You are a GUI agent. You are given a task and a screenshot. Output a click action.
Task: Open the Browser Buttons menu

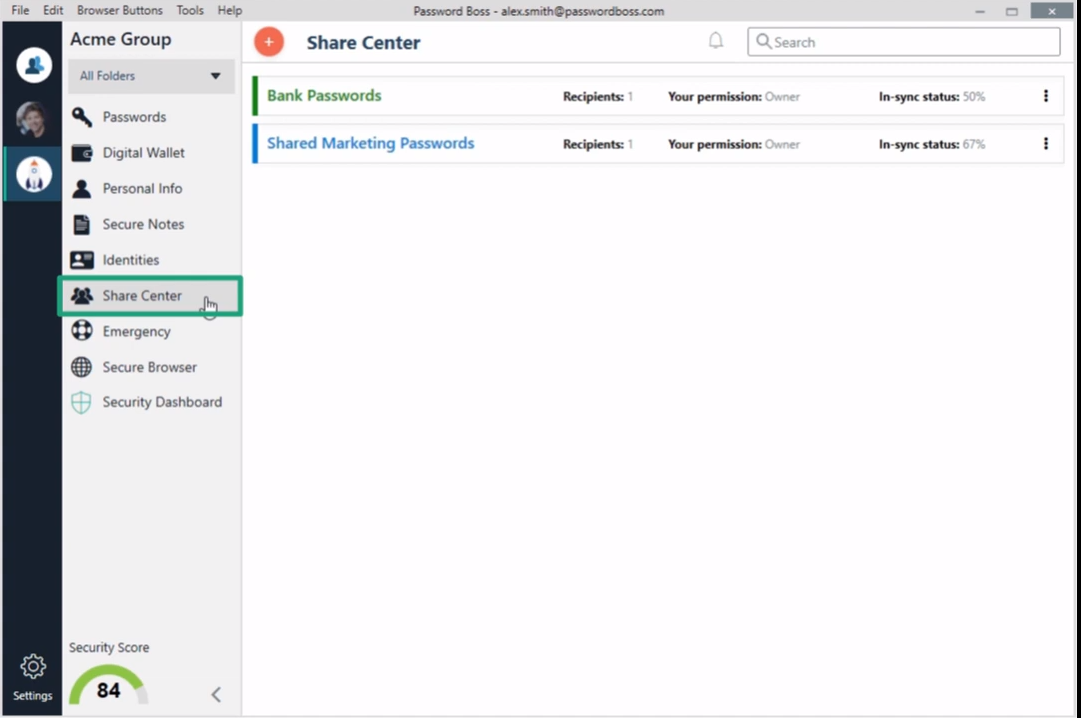119,10
